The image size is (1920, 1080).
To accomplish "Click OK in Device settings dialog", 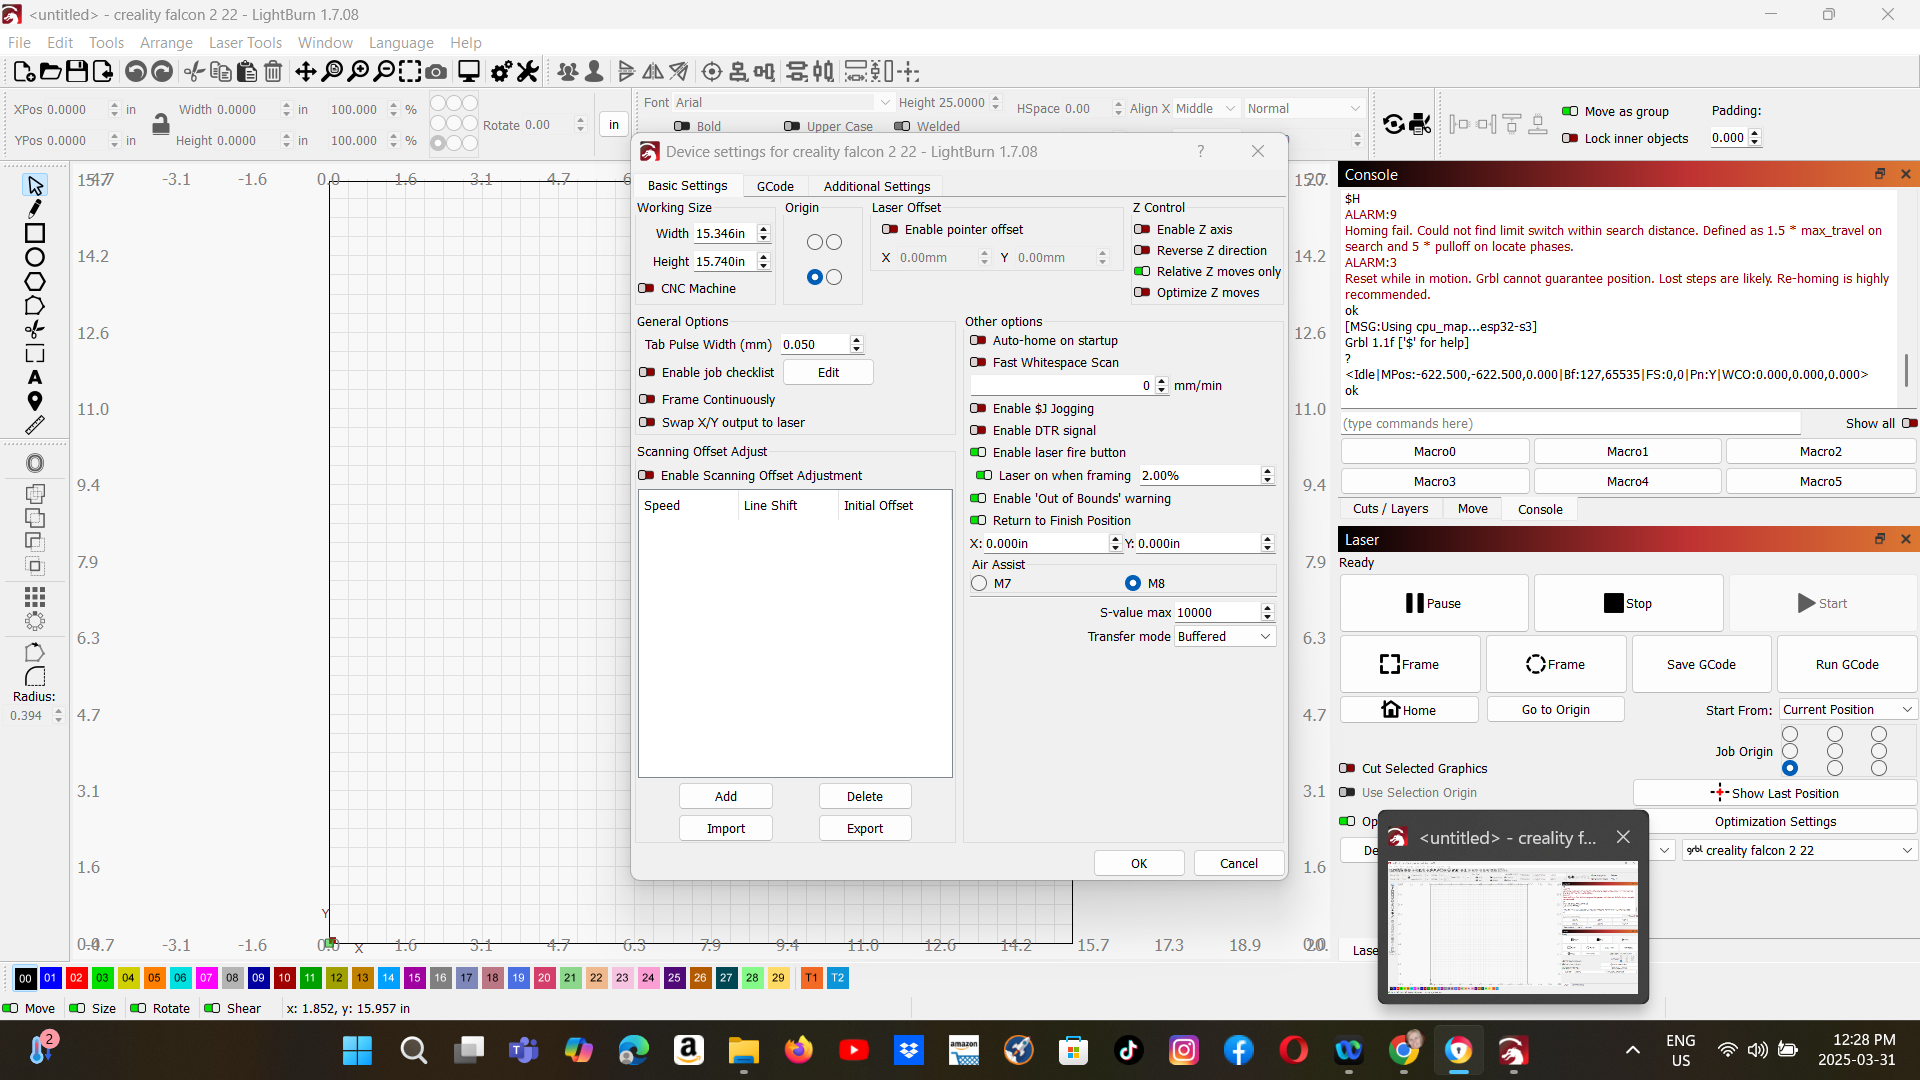I will pyautogui.click(x=1139, y=864).
